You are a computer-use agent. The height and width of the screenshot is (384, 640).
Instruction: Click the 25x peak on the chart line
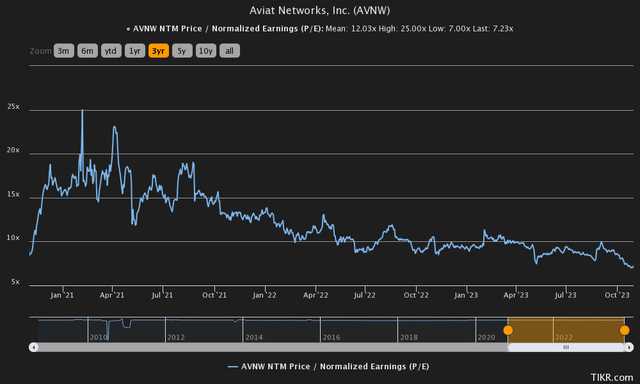pos(82,110)
